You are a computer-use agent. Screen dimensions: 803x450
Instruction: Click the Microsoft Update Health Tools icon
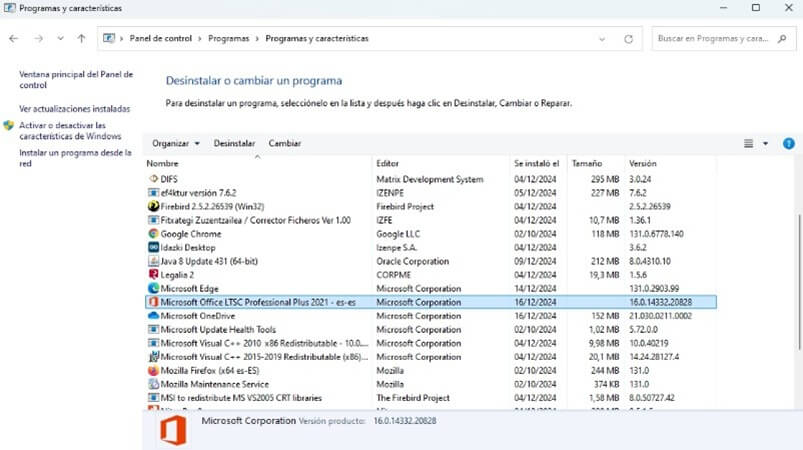(153, 330)
